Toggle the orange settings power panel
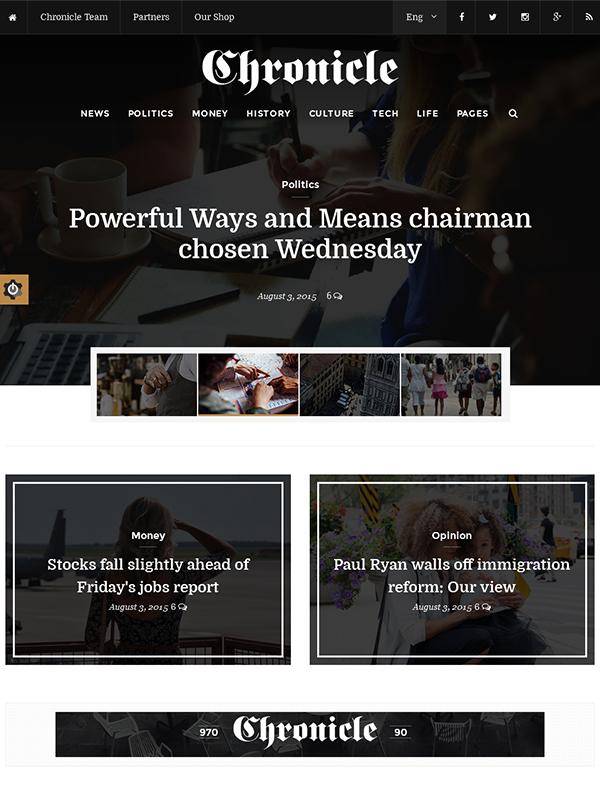The width and height of the screenshot is (600, 800). click(14, 289)
